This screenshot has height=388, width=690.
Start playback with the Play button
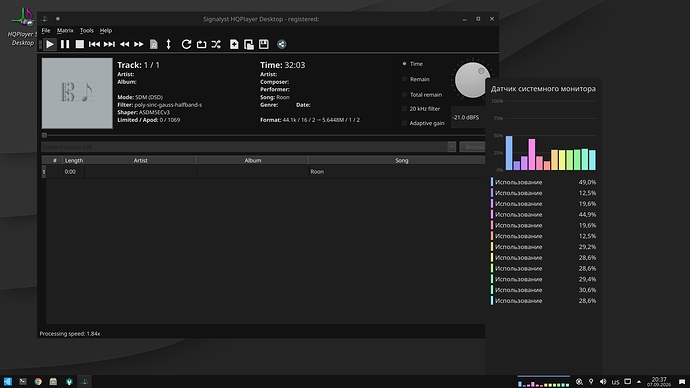50,44
